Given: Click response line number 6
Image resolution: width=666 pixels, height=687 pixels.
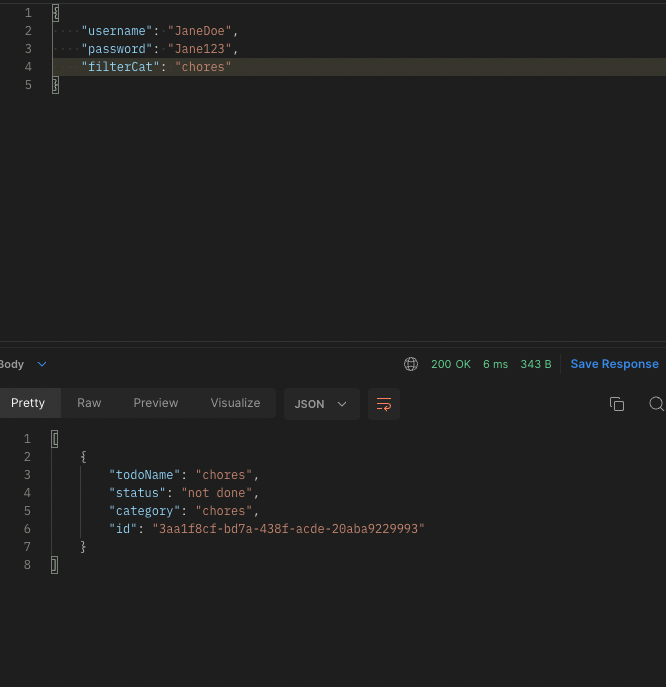Looking at the screenshot, I should click(27, 529).
